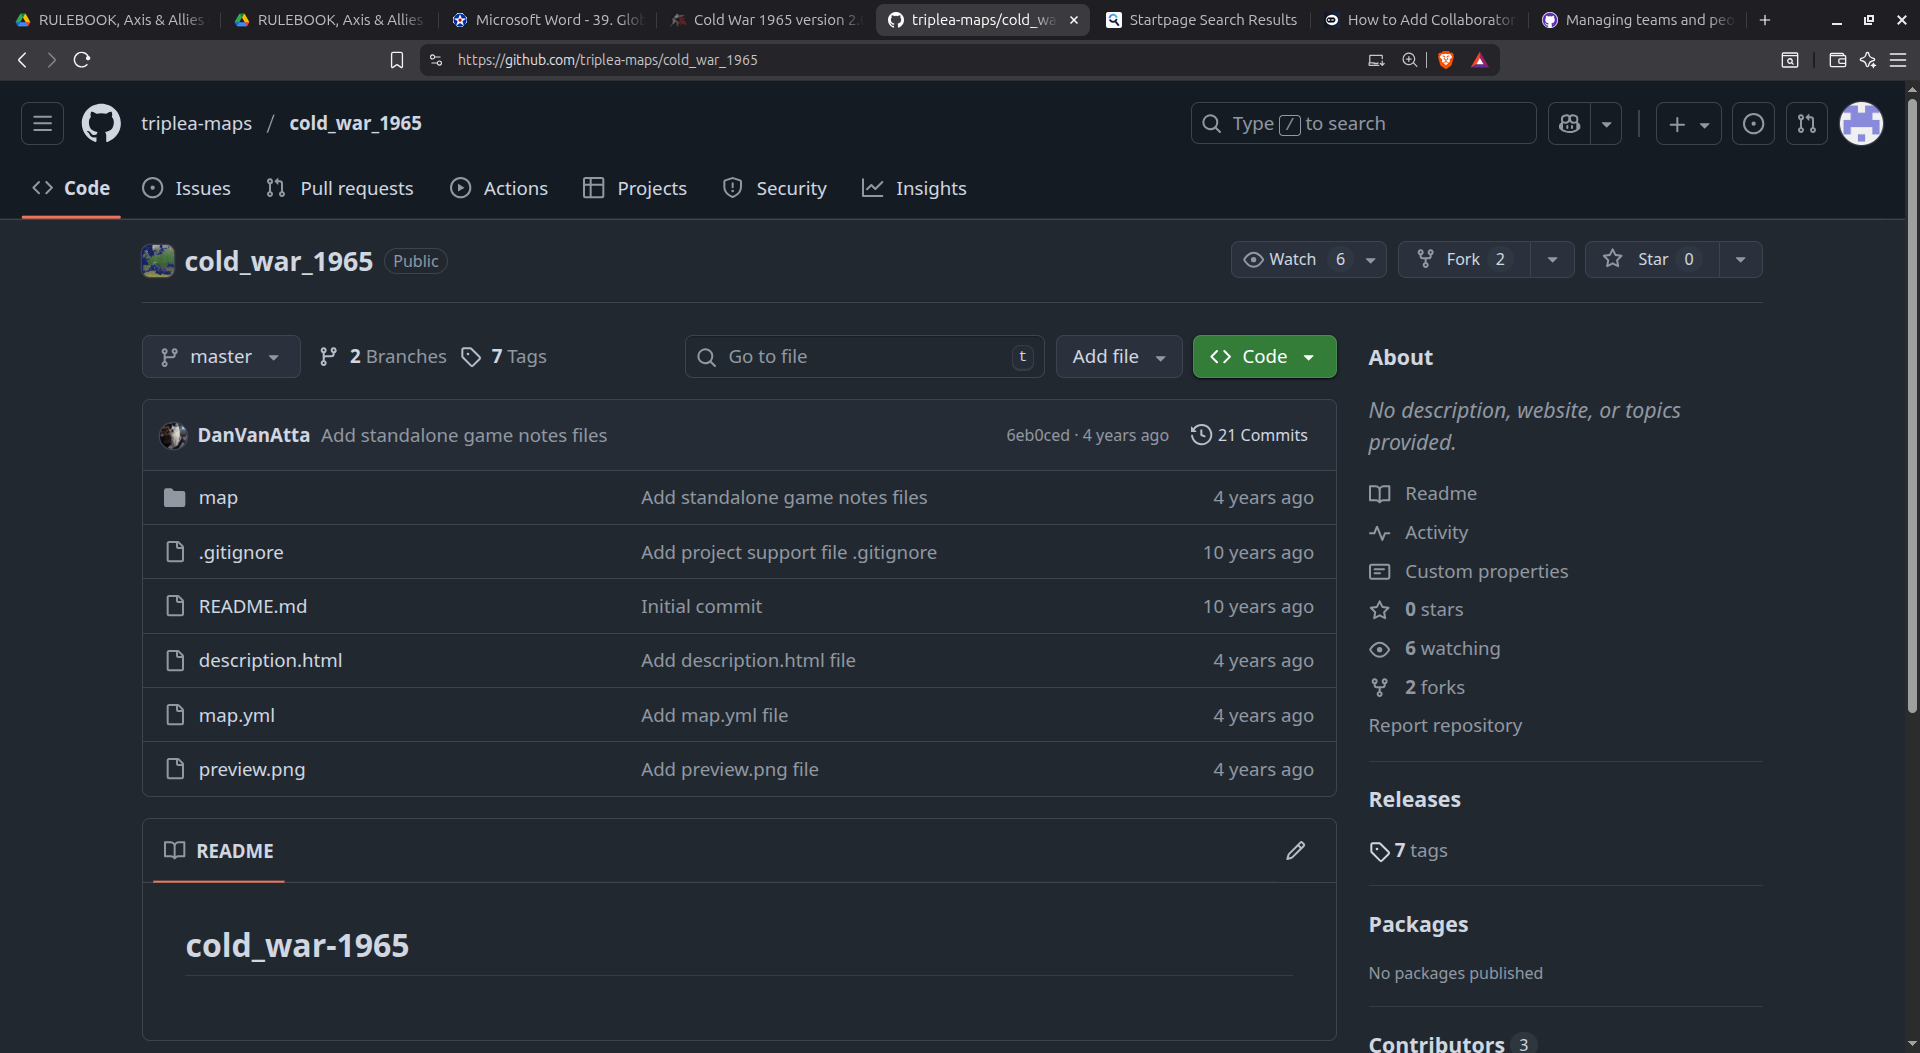
Task: Star the cold_war_1965 repository
Action: tap(1651, 260)
